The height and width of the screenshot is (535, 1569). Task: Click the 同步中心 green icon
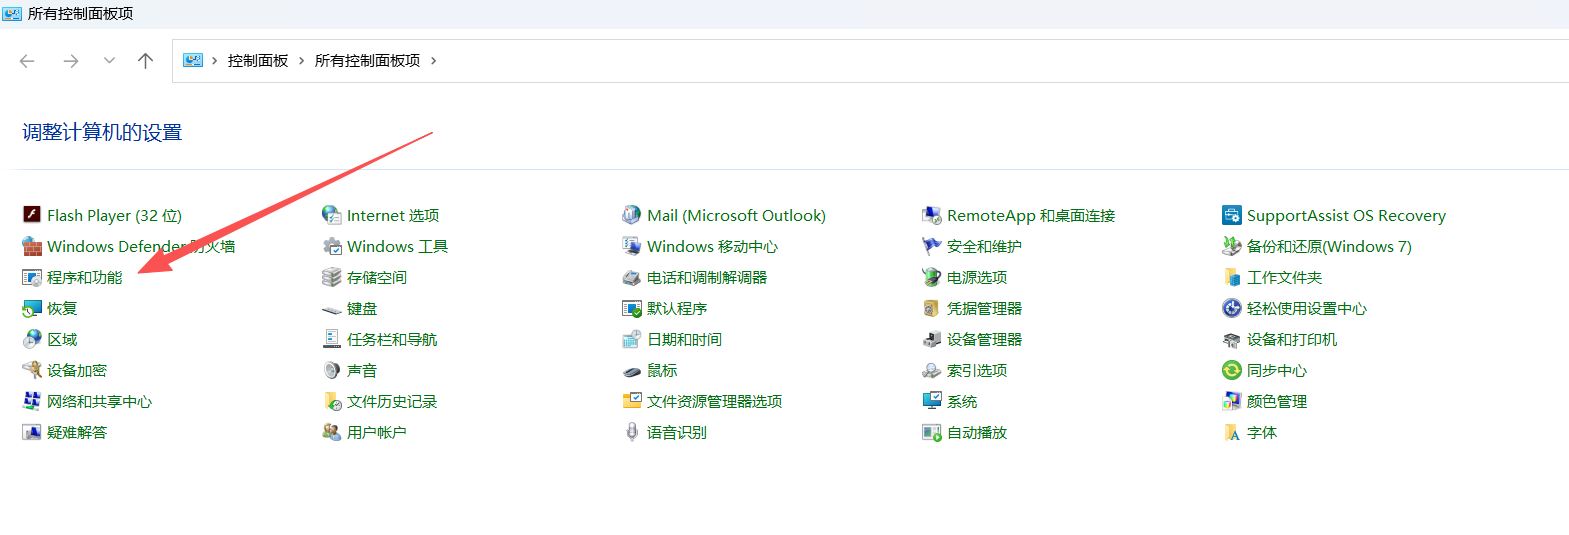pos(1232,370)
